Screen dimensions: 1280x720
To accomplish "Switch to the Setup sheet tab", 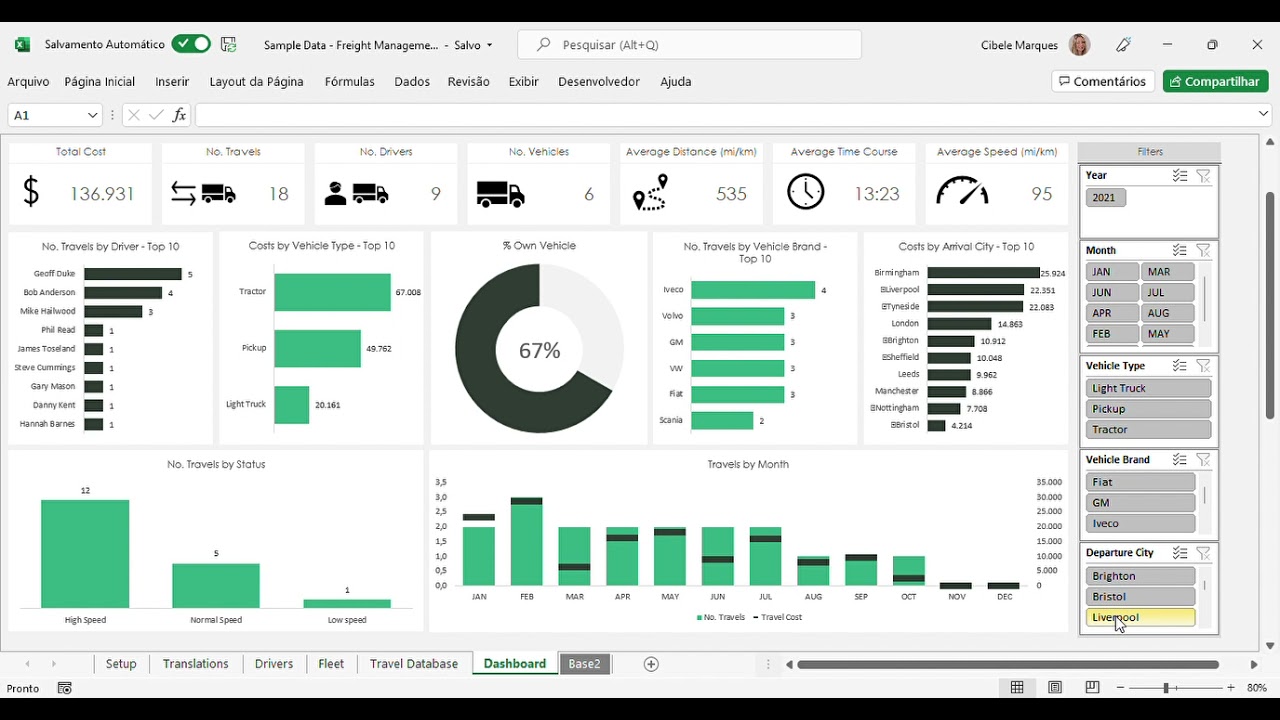I will coord(121,664).
